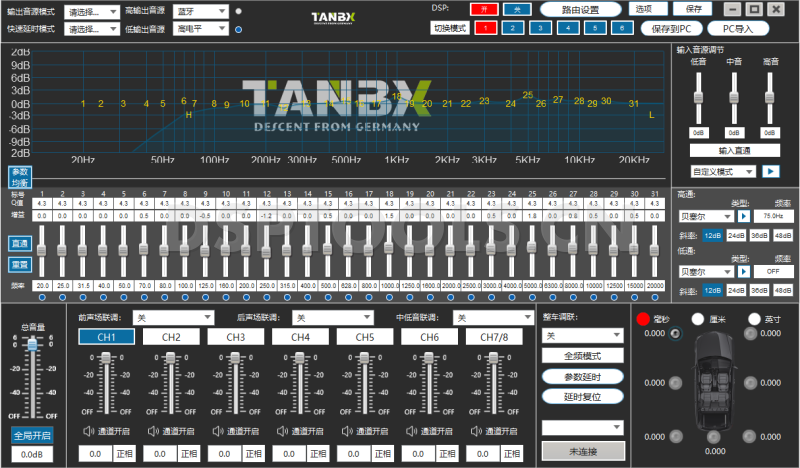Open the 高电平 low output source dropdown

(201, 29)
